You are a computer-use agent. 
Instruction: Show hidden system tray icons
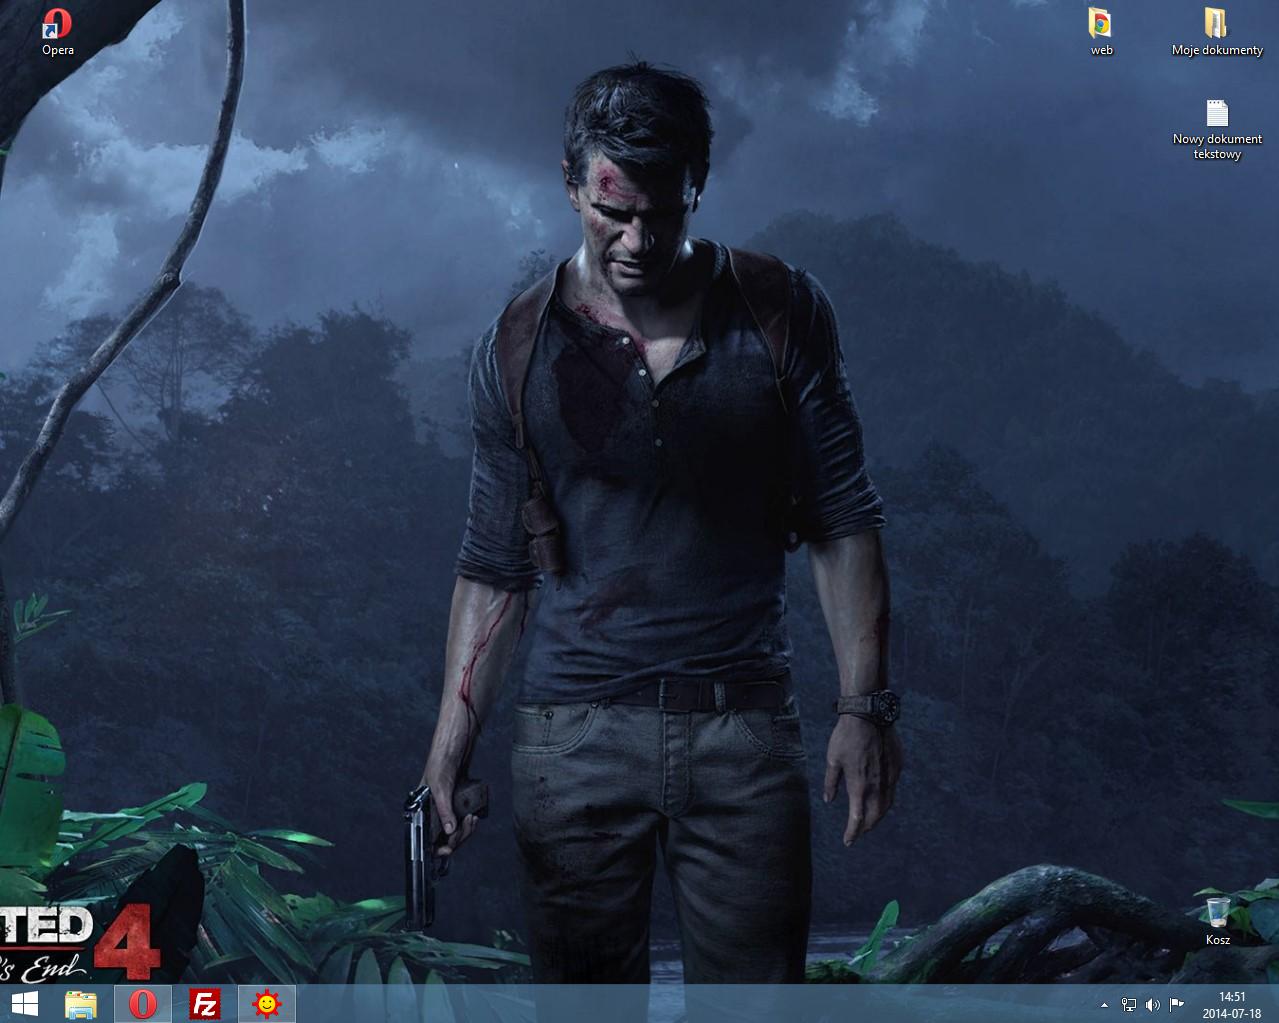(x=1104, y=1004)
